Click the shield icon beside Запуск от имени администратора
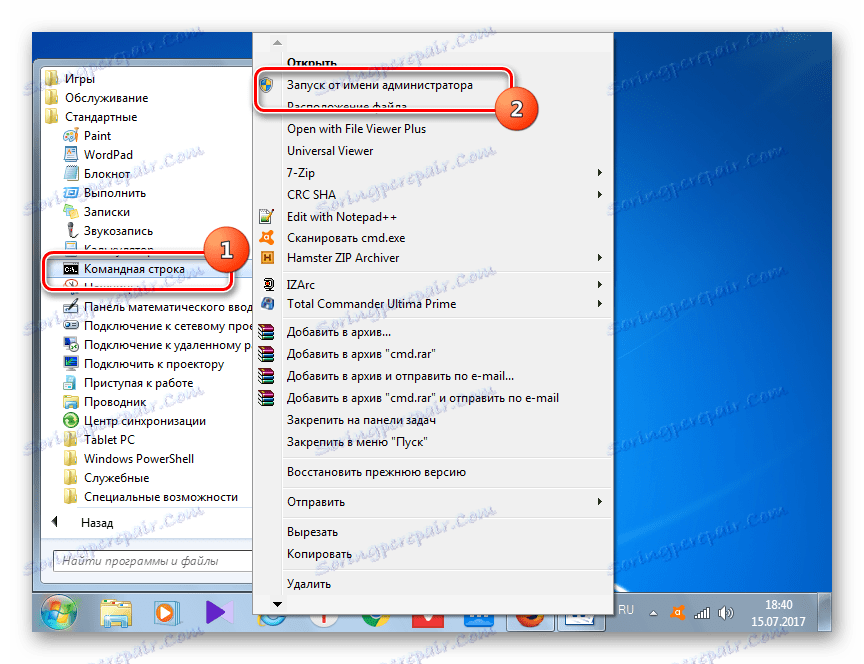 point(266,85)
